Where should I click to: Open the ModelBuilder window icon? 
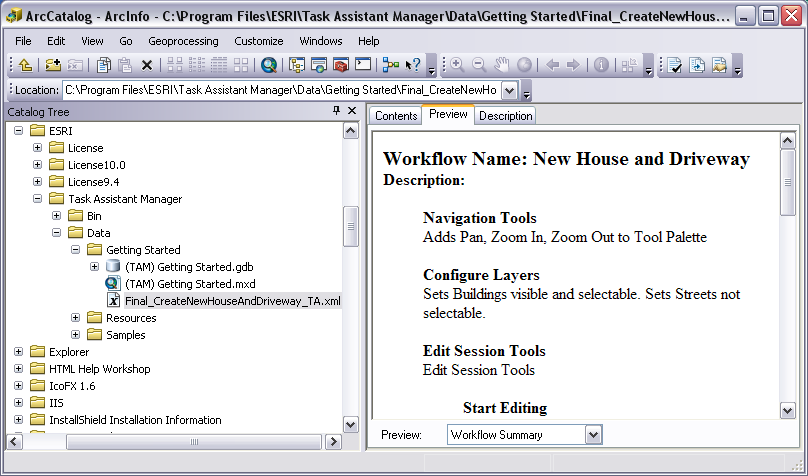391,65
